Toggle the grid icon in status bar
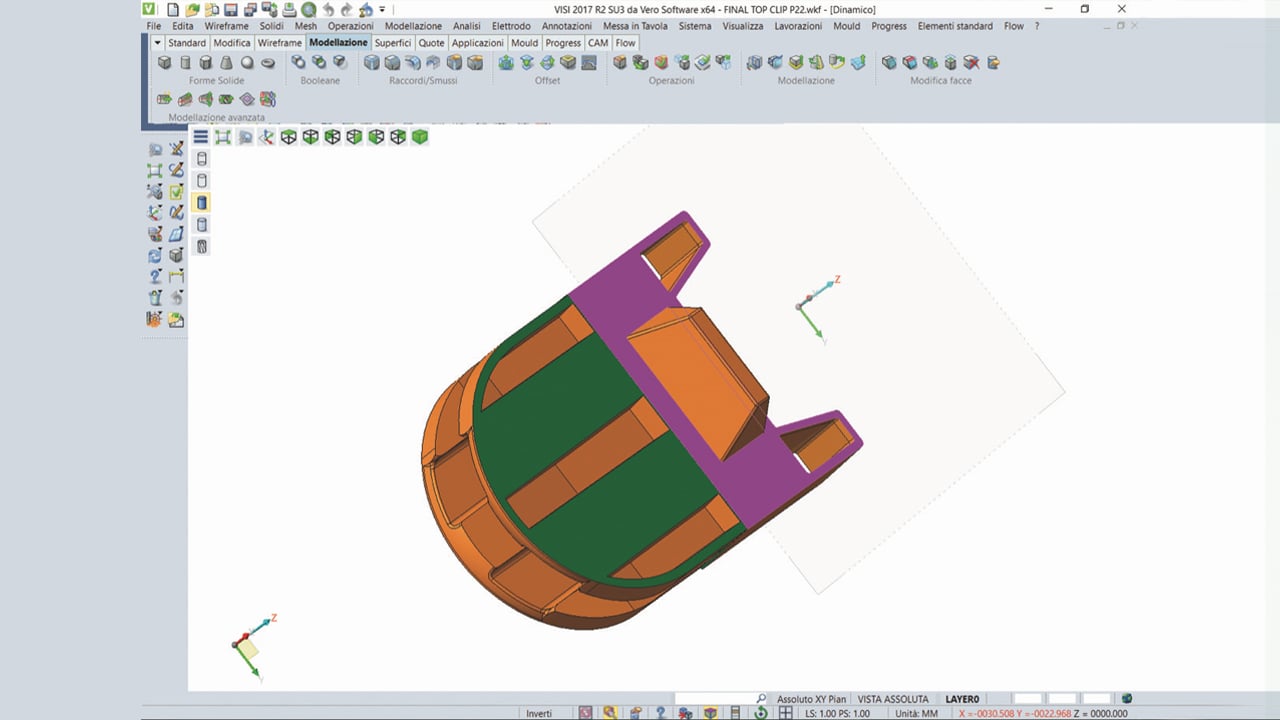 (785, 713)
